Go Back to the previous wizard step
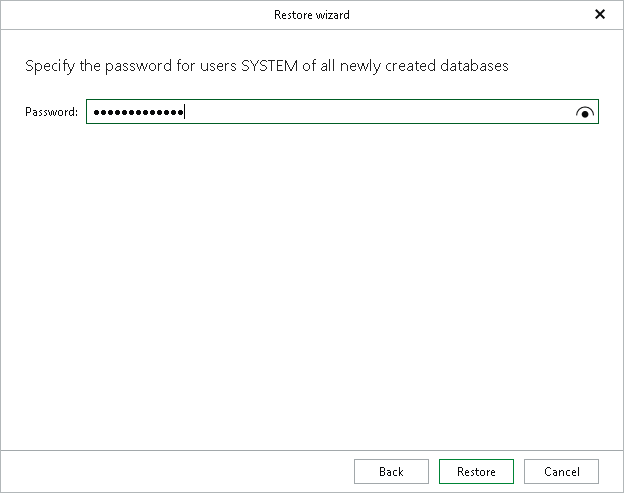 click(x=391, y=471)
